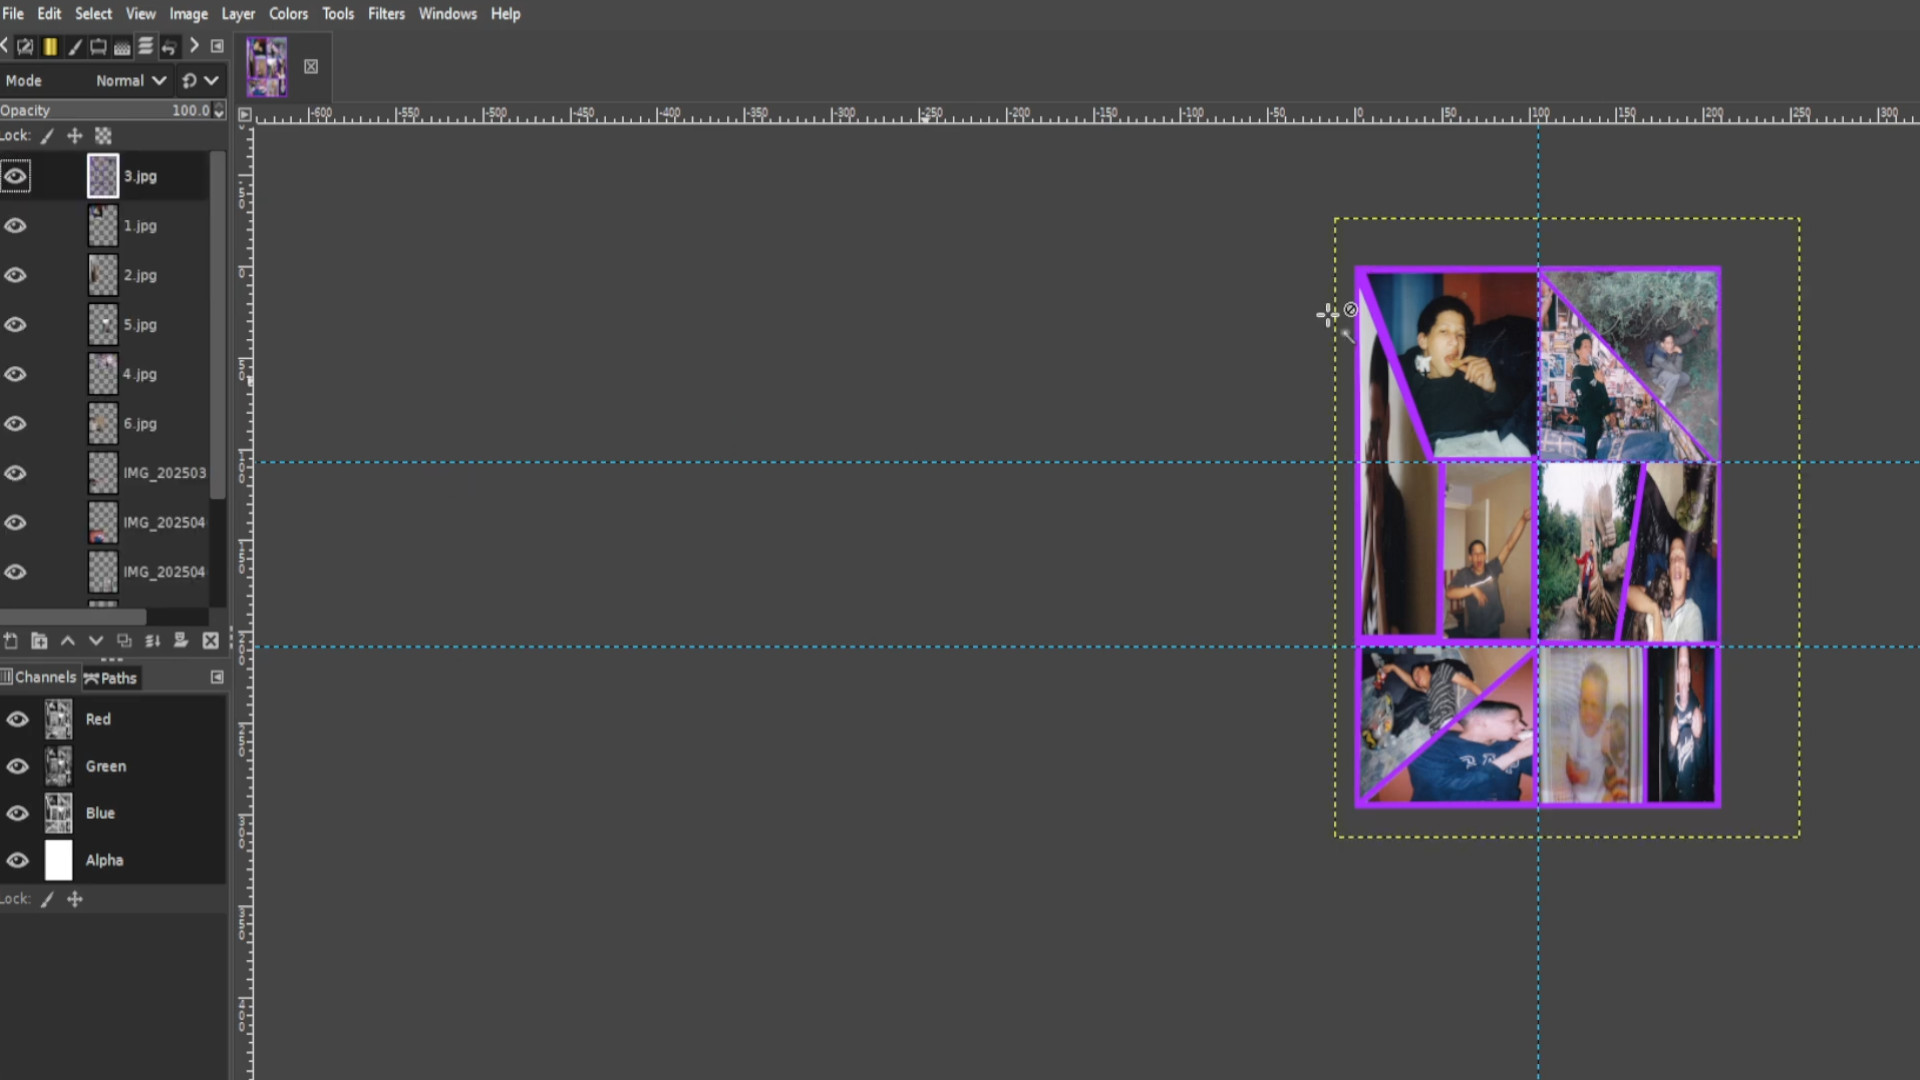
Task: Hide the 1.jpg layer
Action: 15,226
